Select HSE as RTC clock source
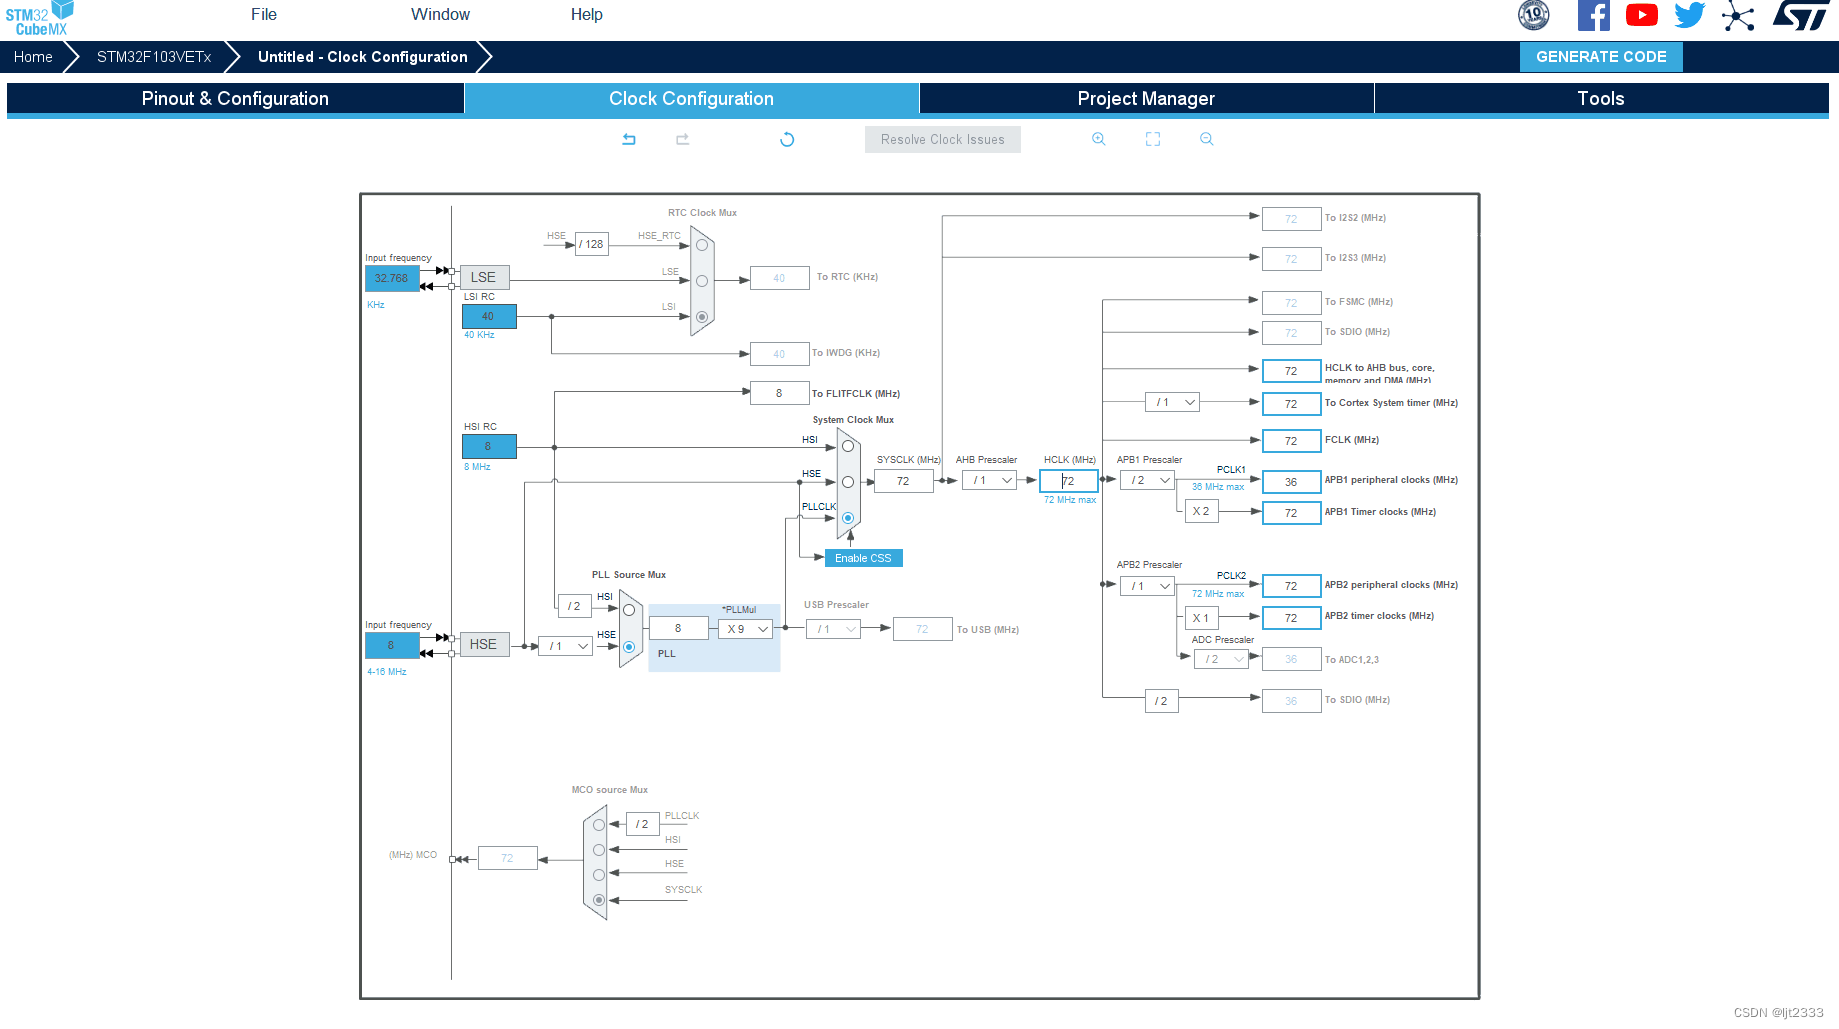This screenshot has height=1029, width=1839. (x=702, y=245)
